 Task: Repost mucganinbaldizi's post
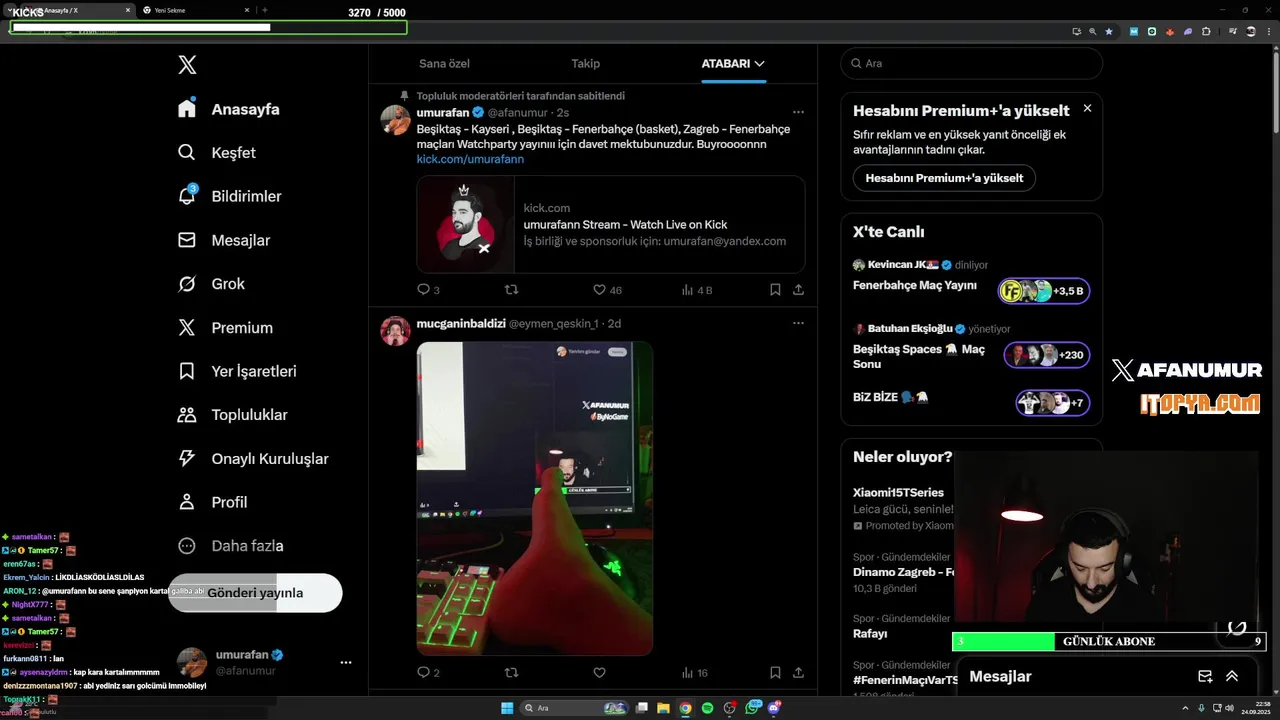[511, 673]
